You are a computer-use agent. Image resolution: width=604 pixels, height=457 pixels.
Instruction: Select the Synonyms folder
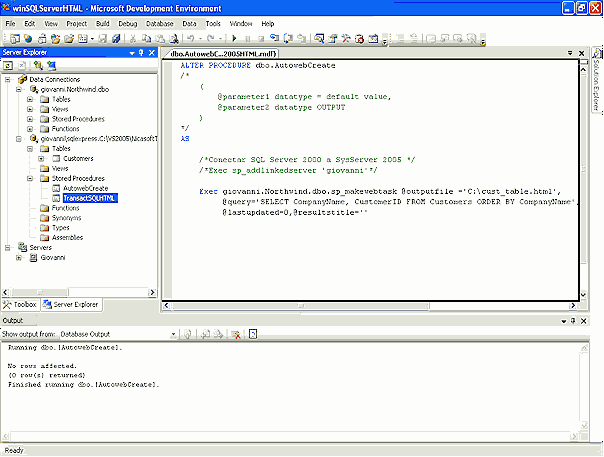pyautogui.click(x=66, y=218)
